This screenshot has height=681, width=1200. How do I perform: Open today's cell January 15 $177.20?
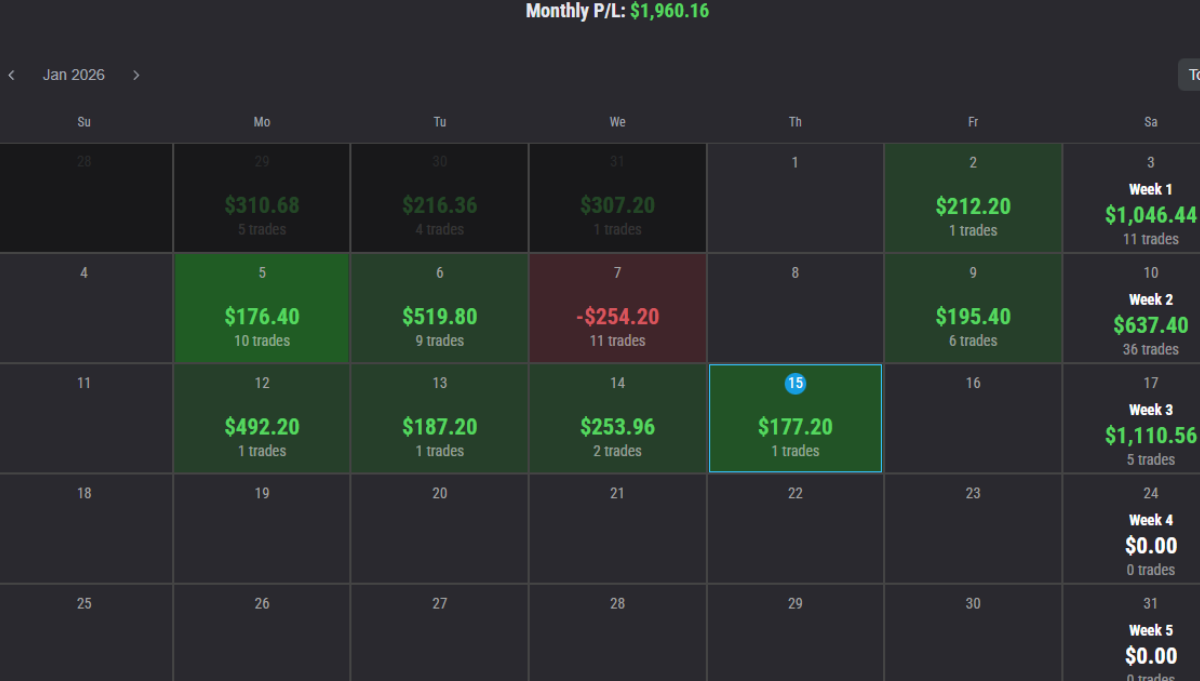coord(795,418)
